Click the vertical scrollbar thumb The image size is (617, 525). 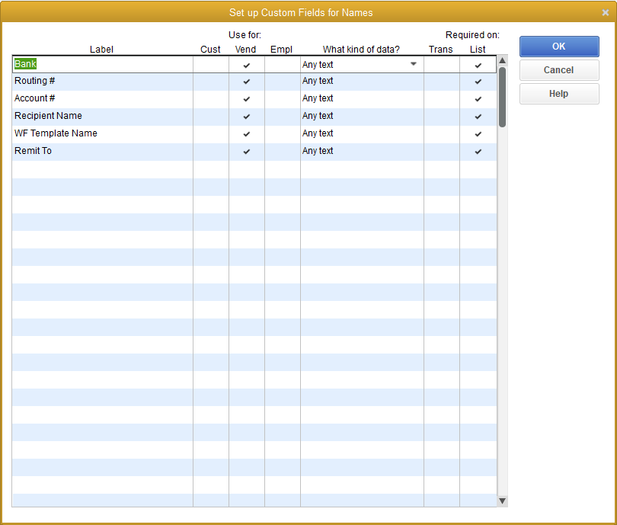(502, 97)
